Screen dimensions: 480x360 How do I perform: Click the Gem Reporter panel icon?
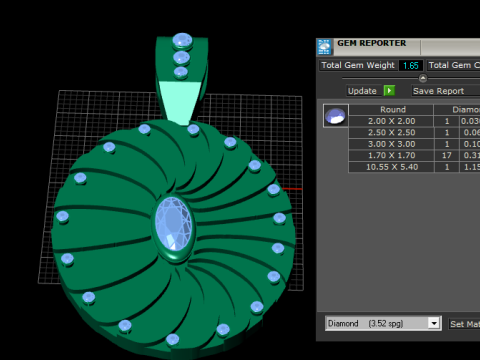(x=324, y=47)
